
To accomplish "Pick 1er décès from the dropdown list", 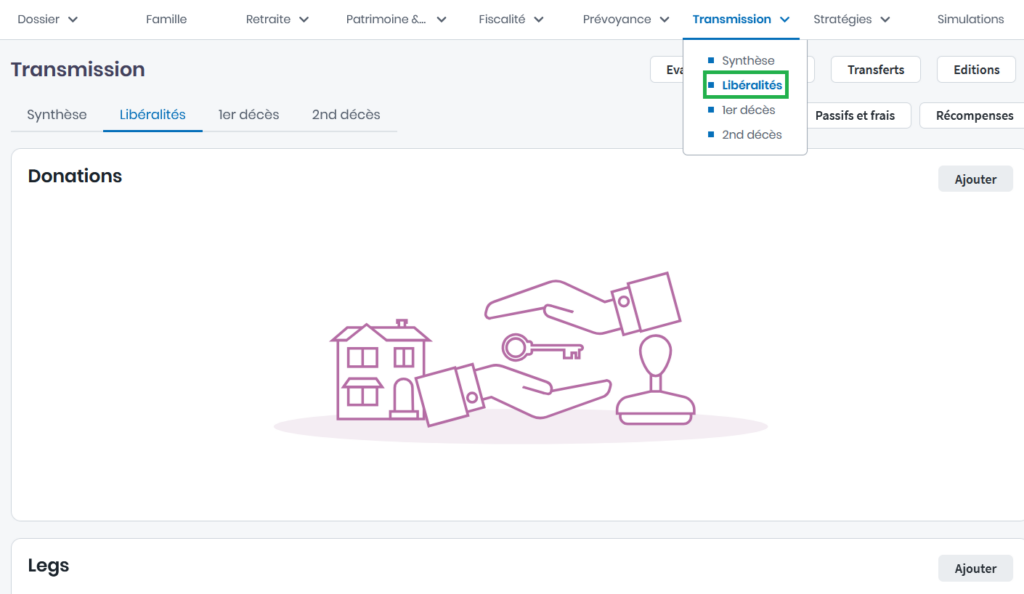I will click(748, 110).
